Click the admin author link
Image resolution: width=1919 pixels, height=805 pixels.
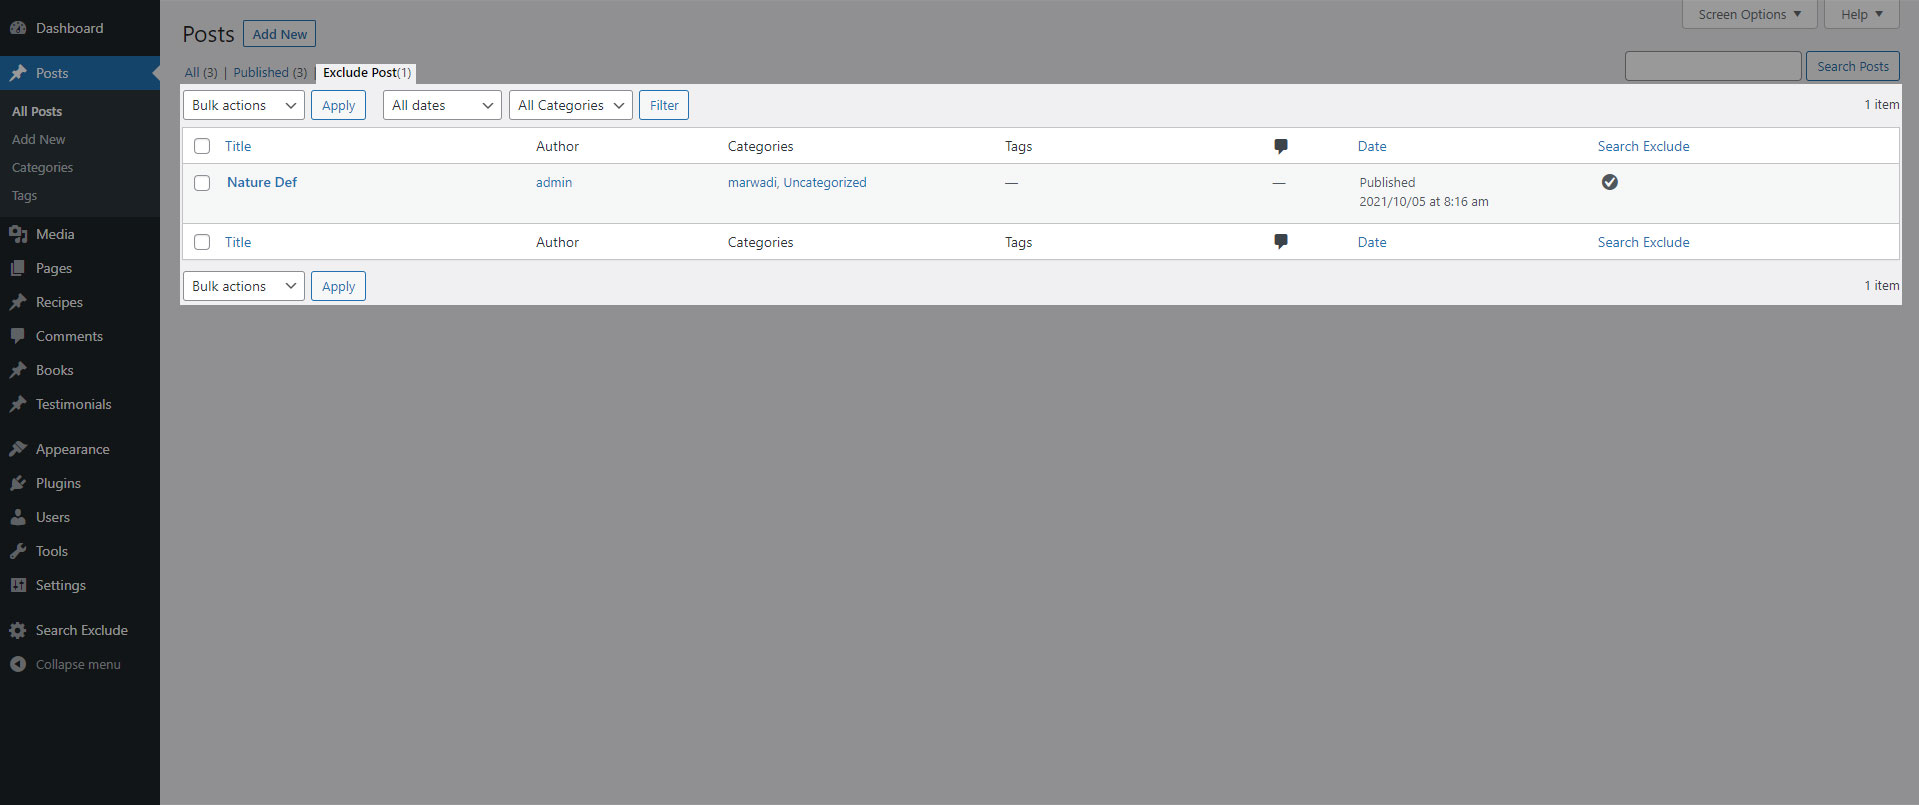coord(554,182)
